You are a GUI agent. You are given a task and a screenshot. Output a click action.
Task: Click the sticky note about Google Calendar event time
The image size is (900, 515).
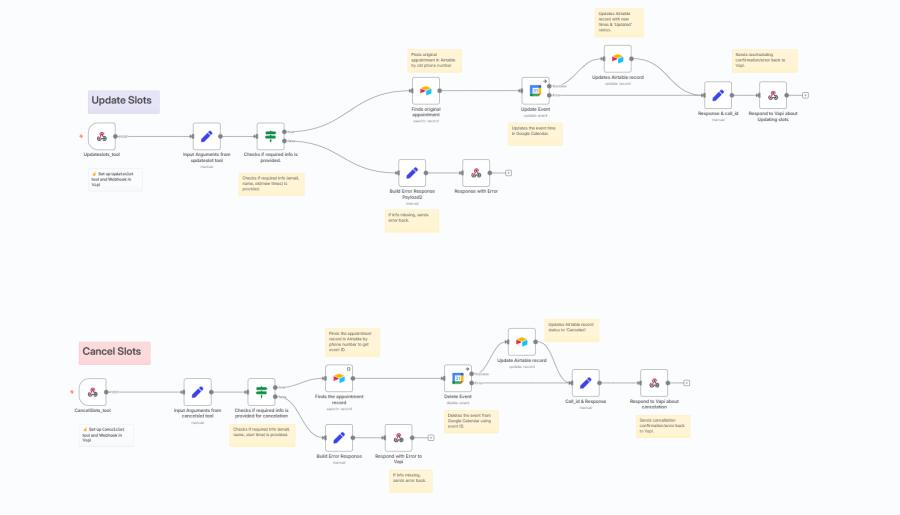coord(536,134)
